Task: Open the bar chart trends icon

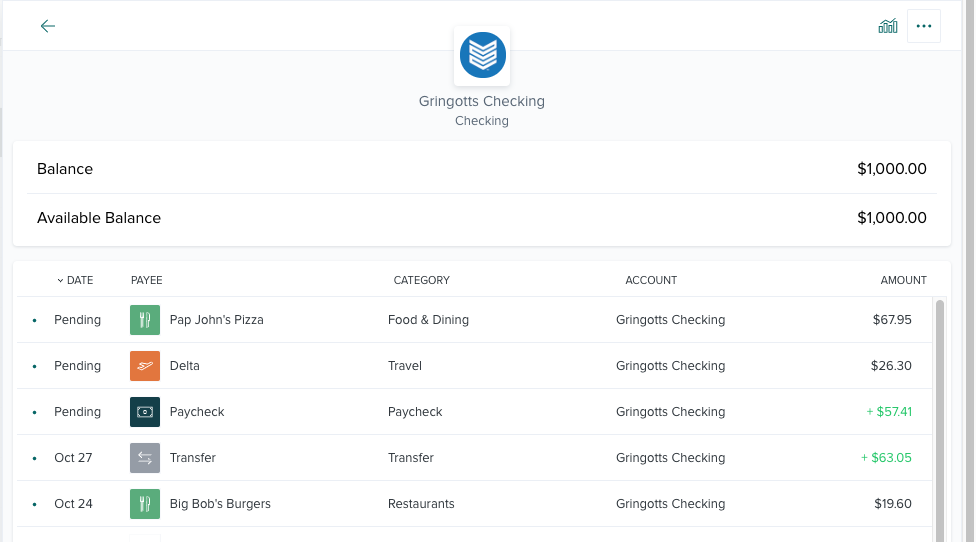Action: (x=888, y=26)
